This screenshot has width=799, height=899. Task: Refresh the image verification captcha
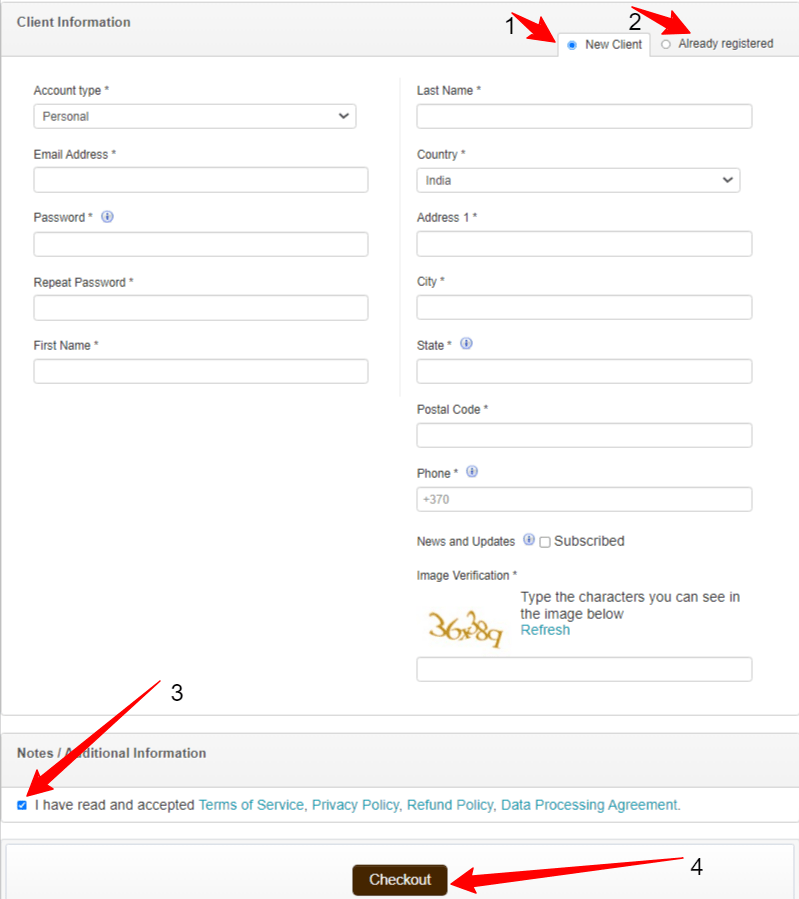545,630
